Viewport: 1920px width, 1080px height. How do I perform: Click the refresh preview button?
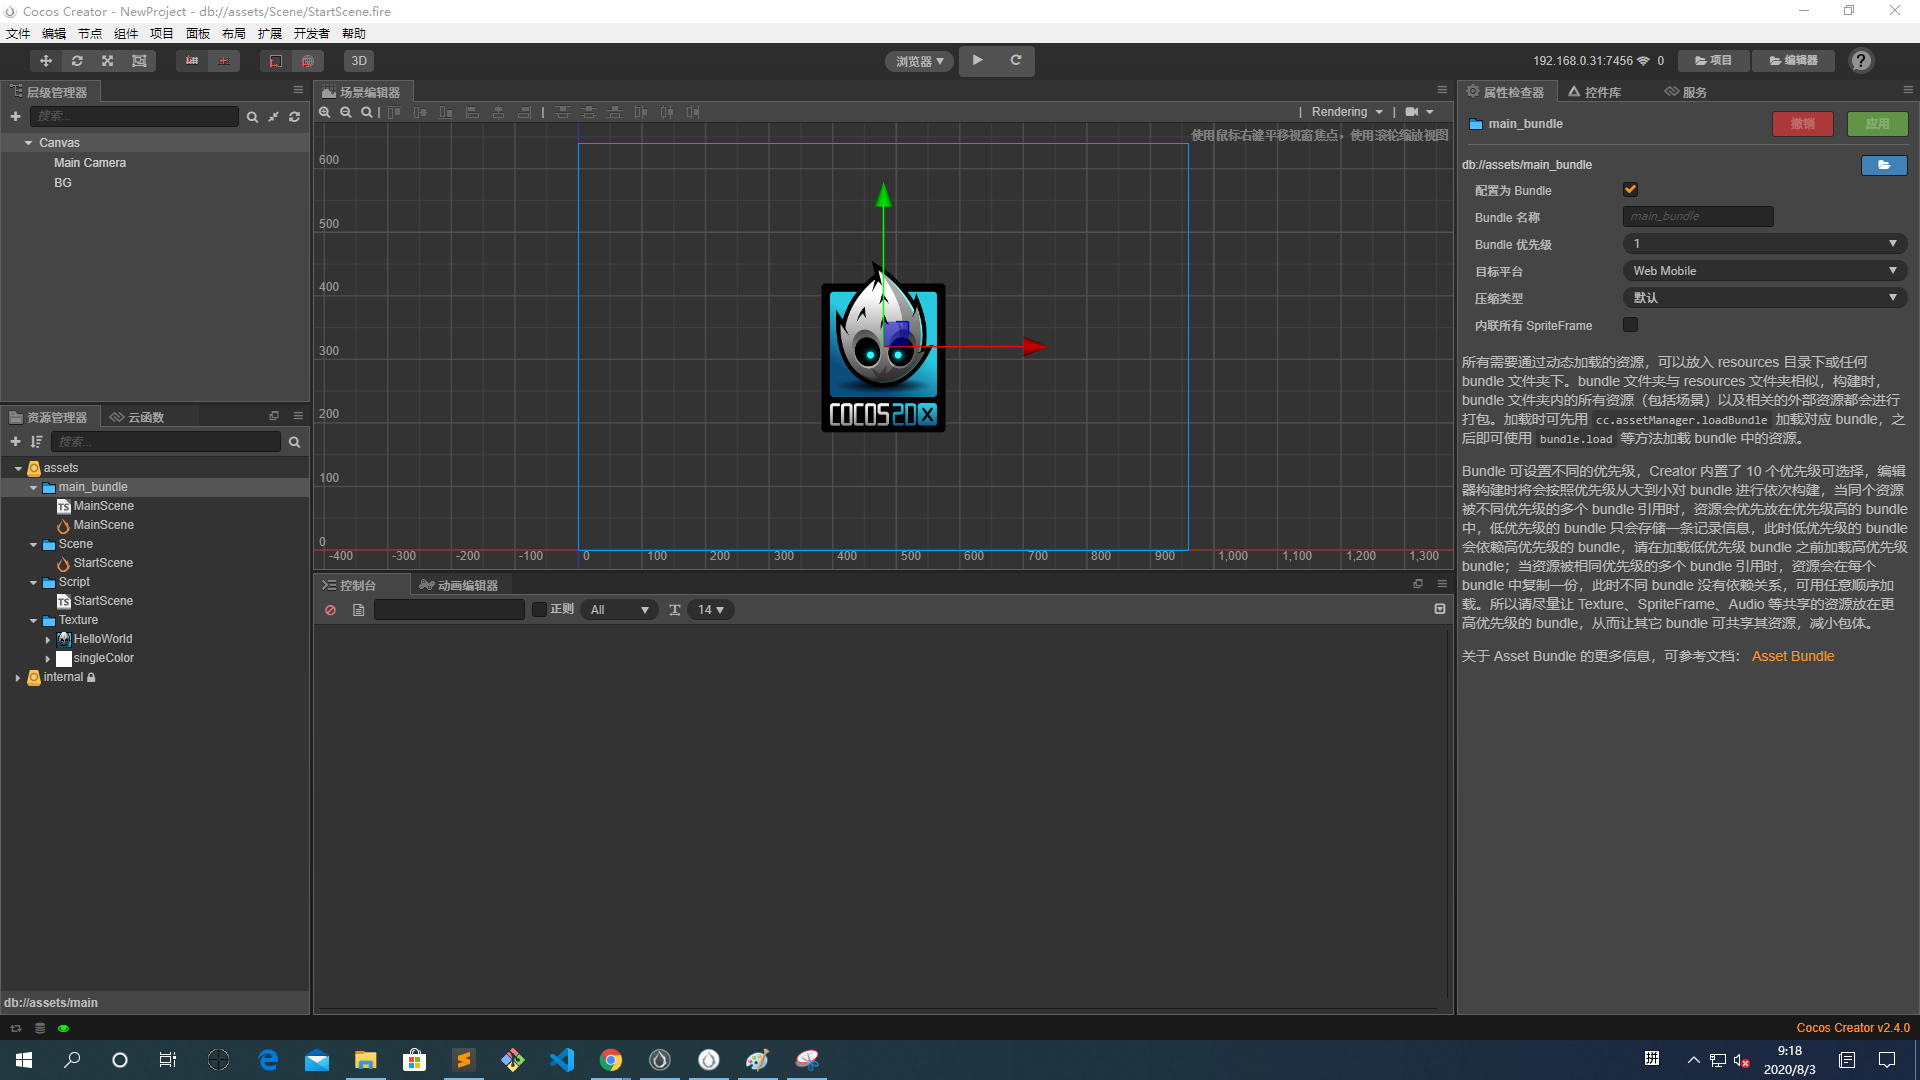(1015, 60)
